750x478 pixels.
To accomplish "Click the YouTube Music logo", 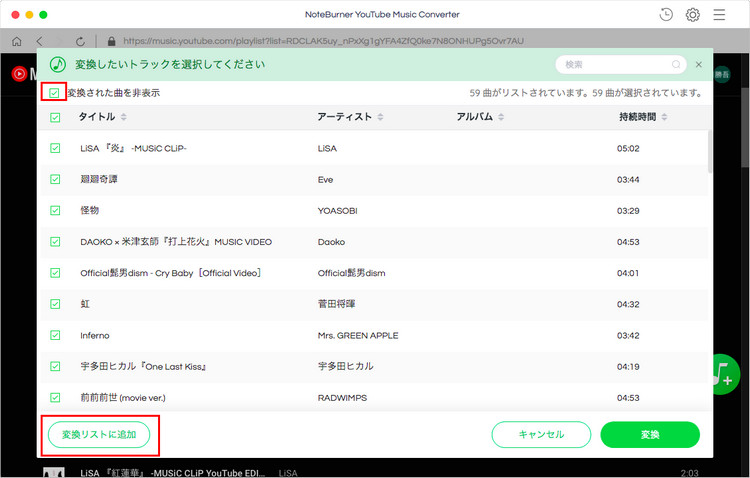I will [19, 74].
